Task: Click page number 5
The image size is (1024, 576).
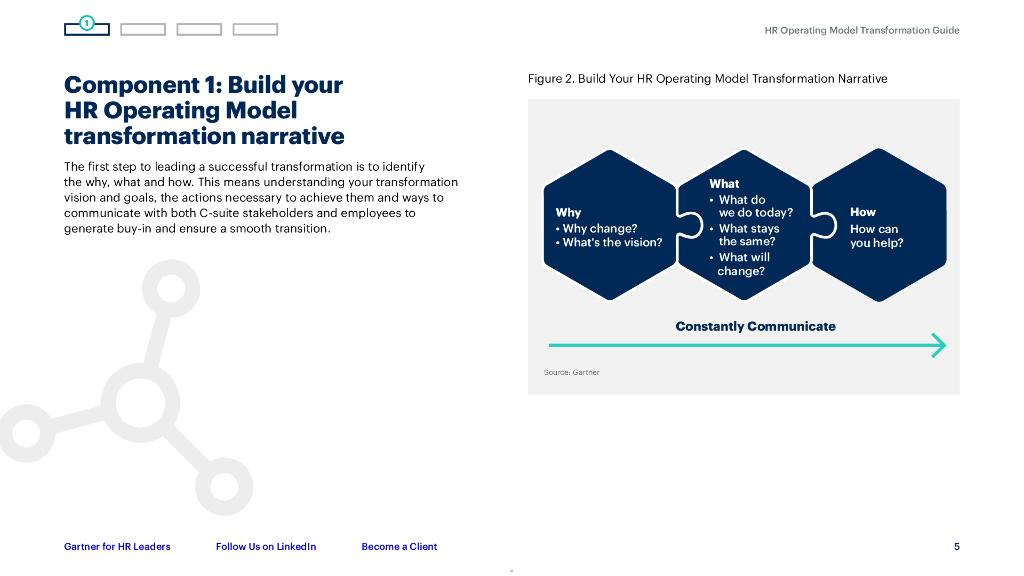Action: (957, 547)
